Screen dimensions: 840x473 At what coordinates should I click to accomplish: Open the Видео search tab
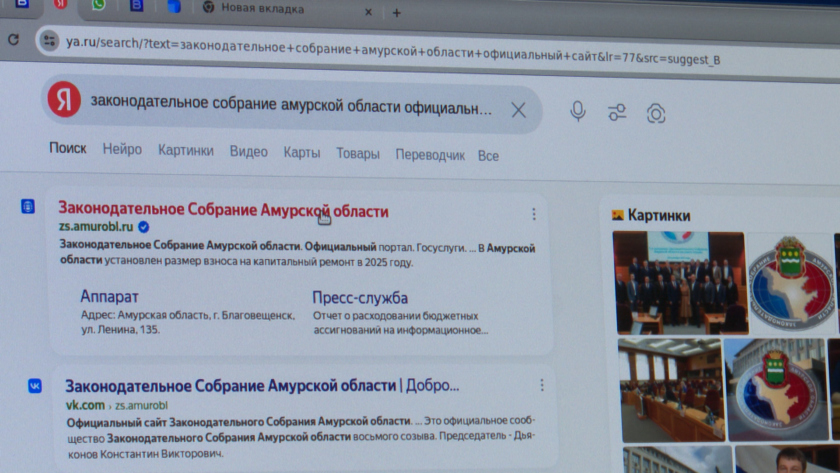tap(249, 152)
